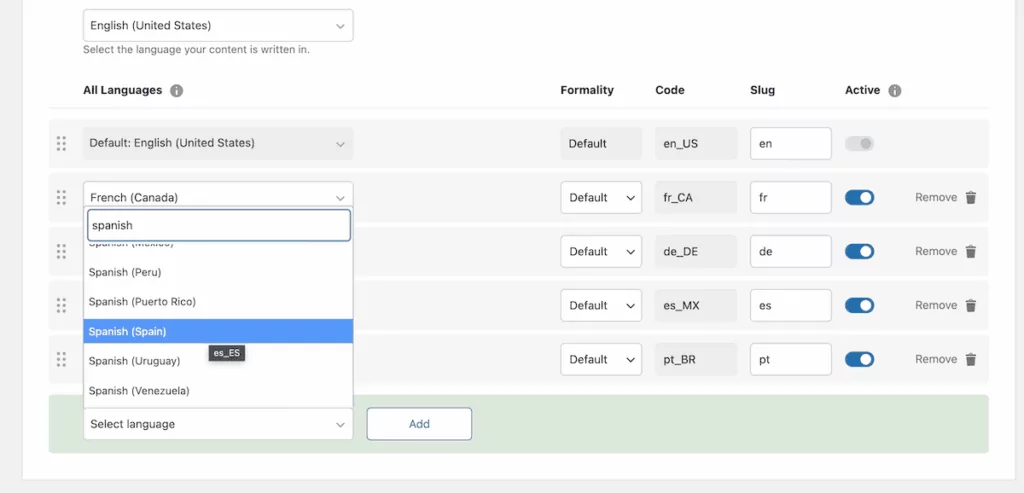The height and width of the screenshot is (493, 1024).
Task: Click the 'pt' slug field
Action: pos(791,359)
